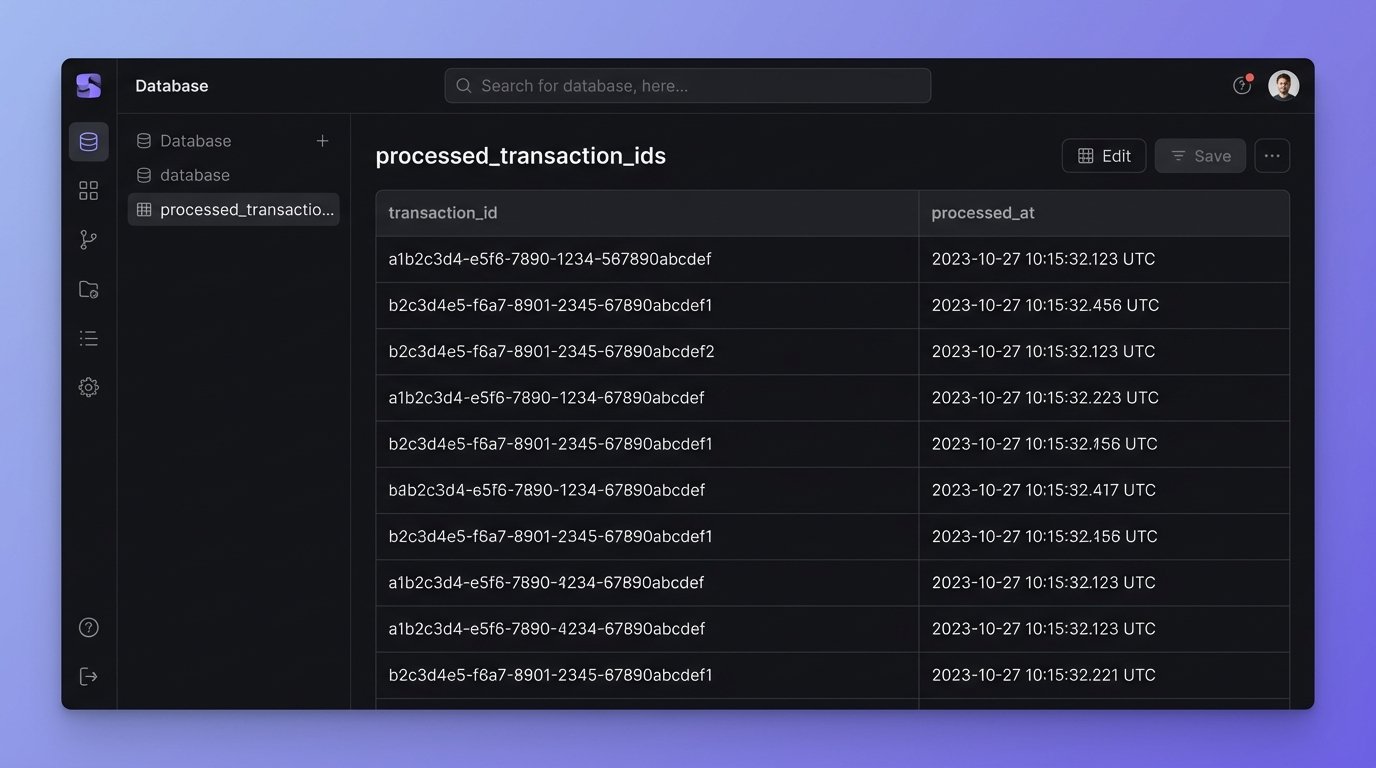Select the database entry in the sidebar
Screen dimensions: 1376x768
click(195, 175)
